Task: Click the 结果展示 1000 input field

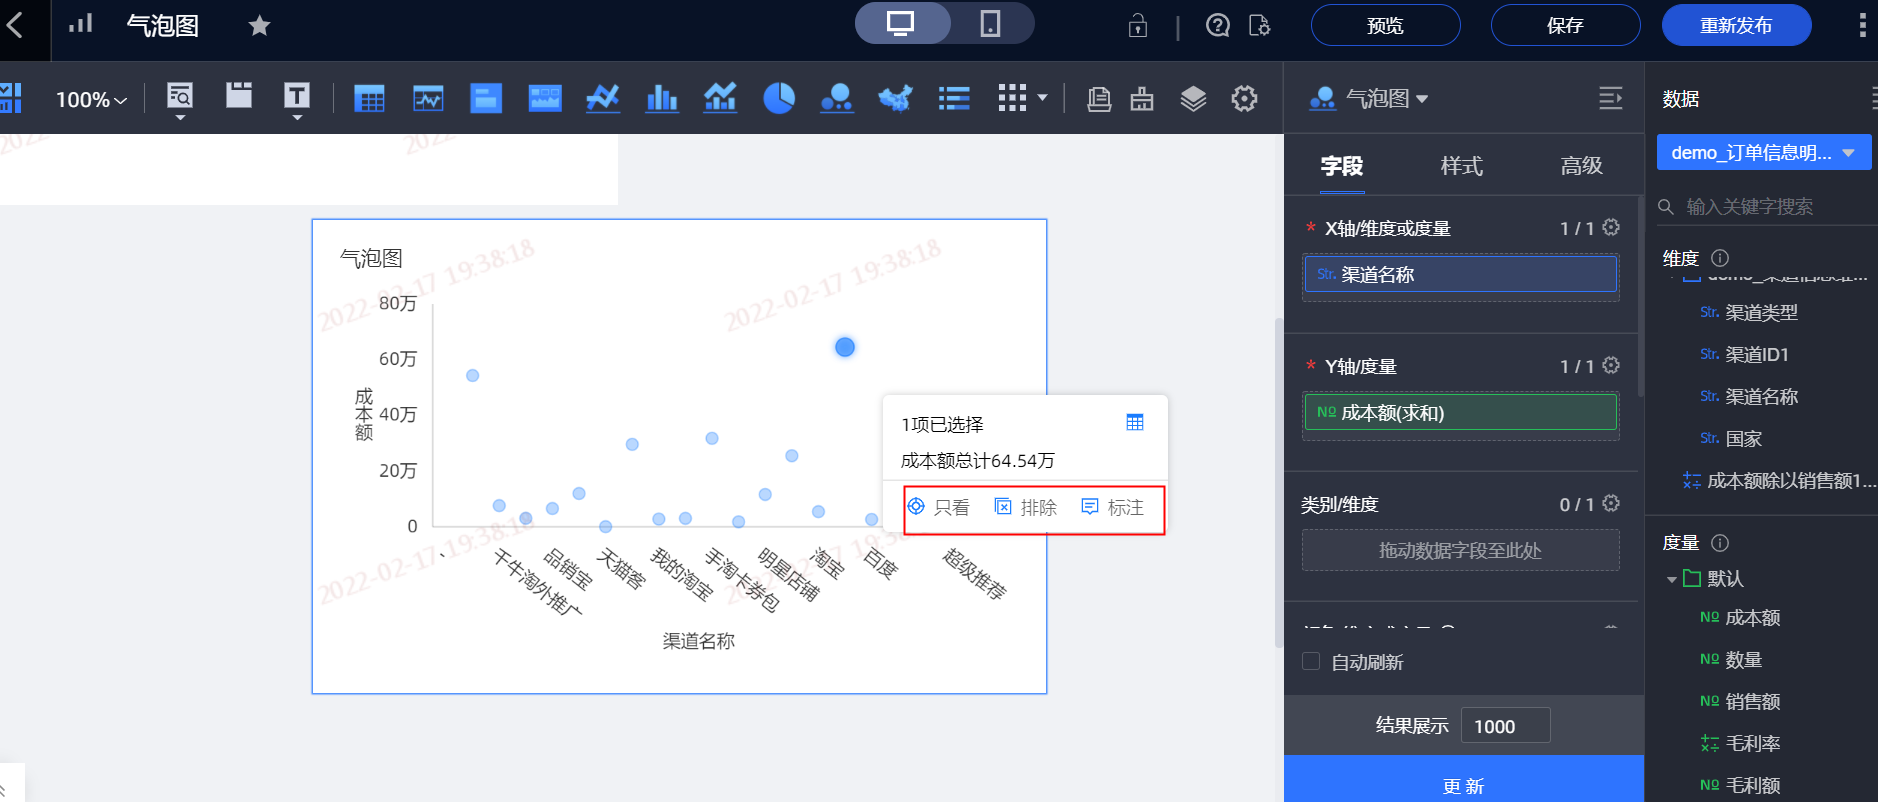Action: point(1506,726)
